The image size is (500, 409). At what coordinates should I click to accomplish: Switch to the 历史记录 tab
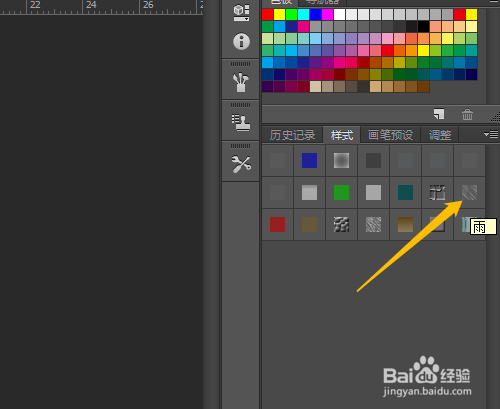292,135
